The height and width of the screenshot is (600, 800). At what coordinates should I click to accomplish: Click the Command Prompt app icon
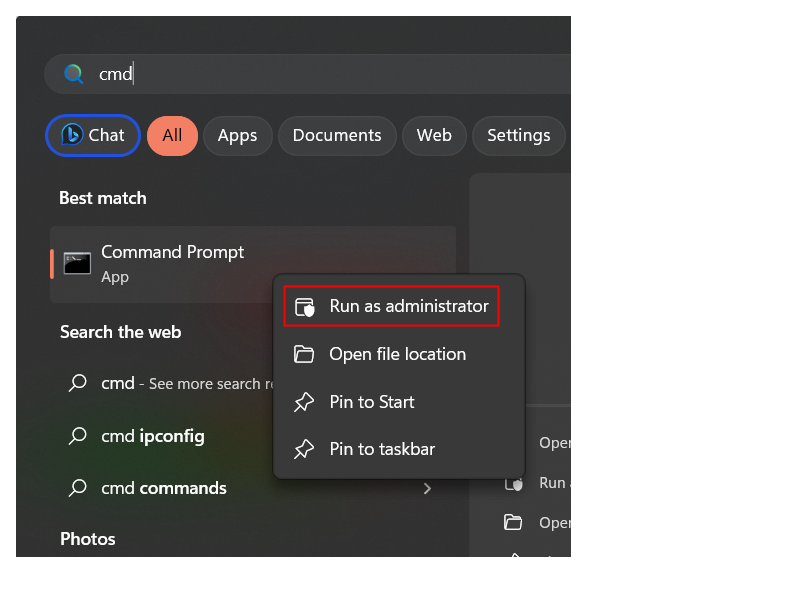point(77,263)
